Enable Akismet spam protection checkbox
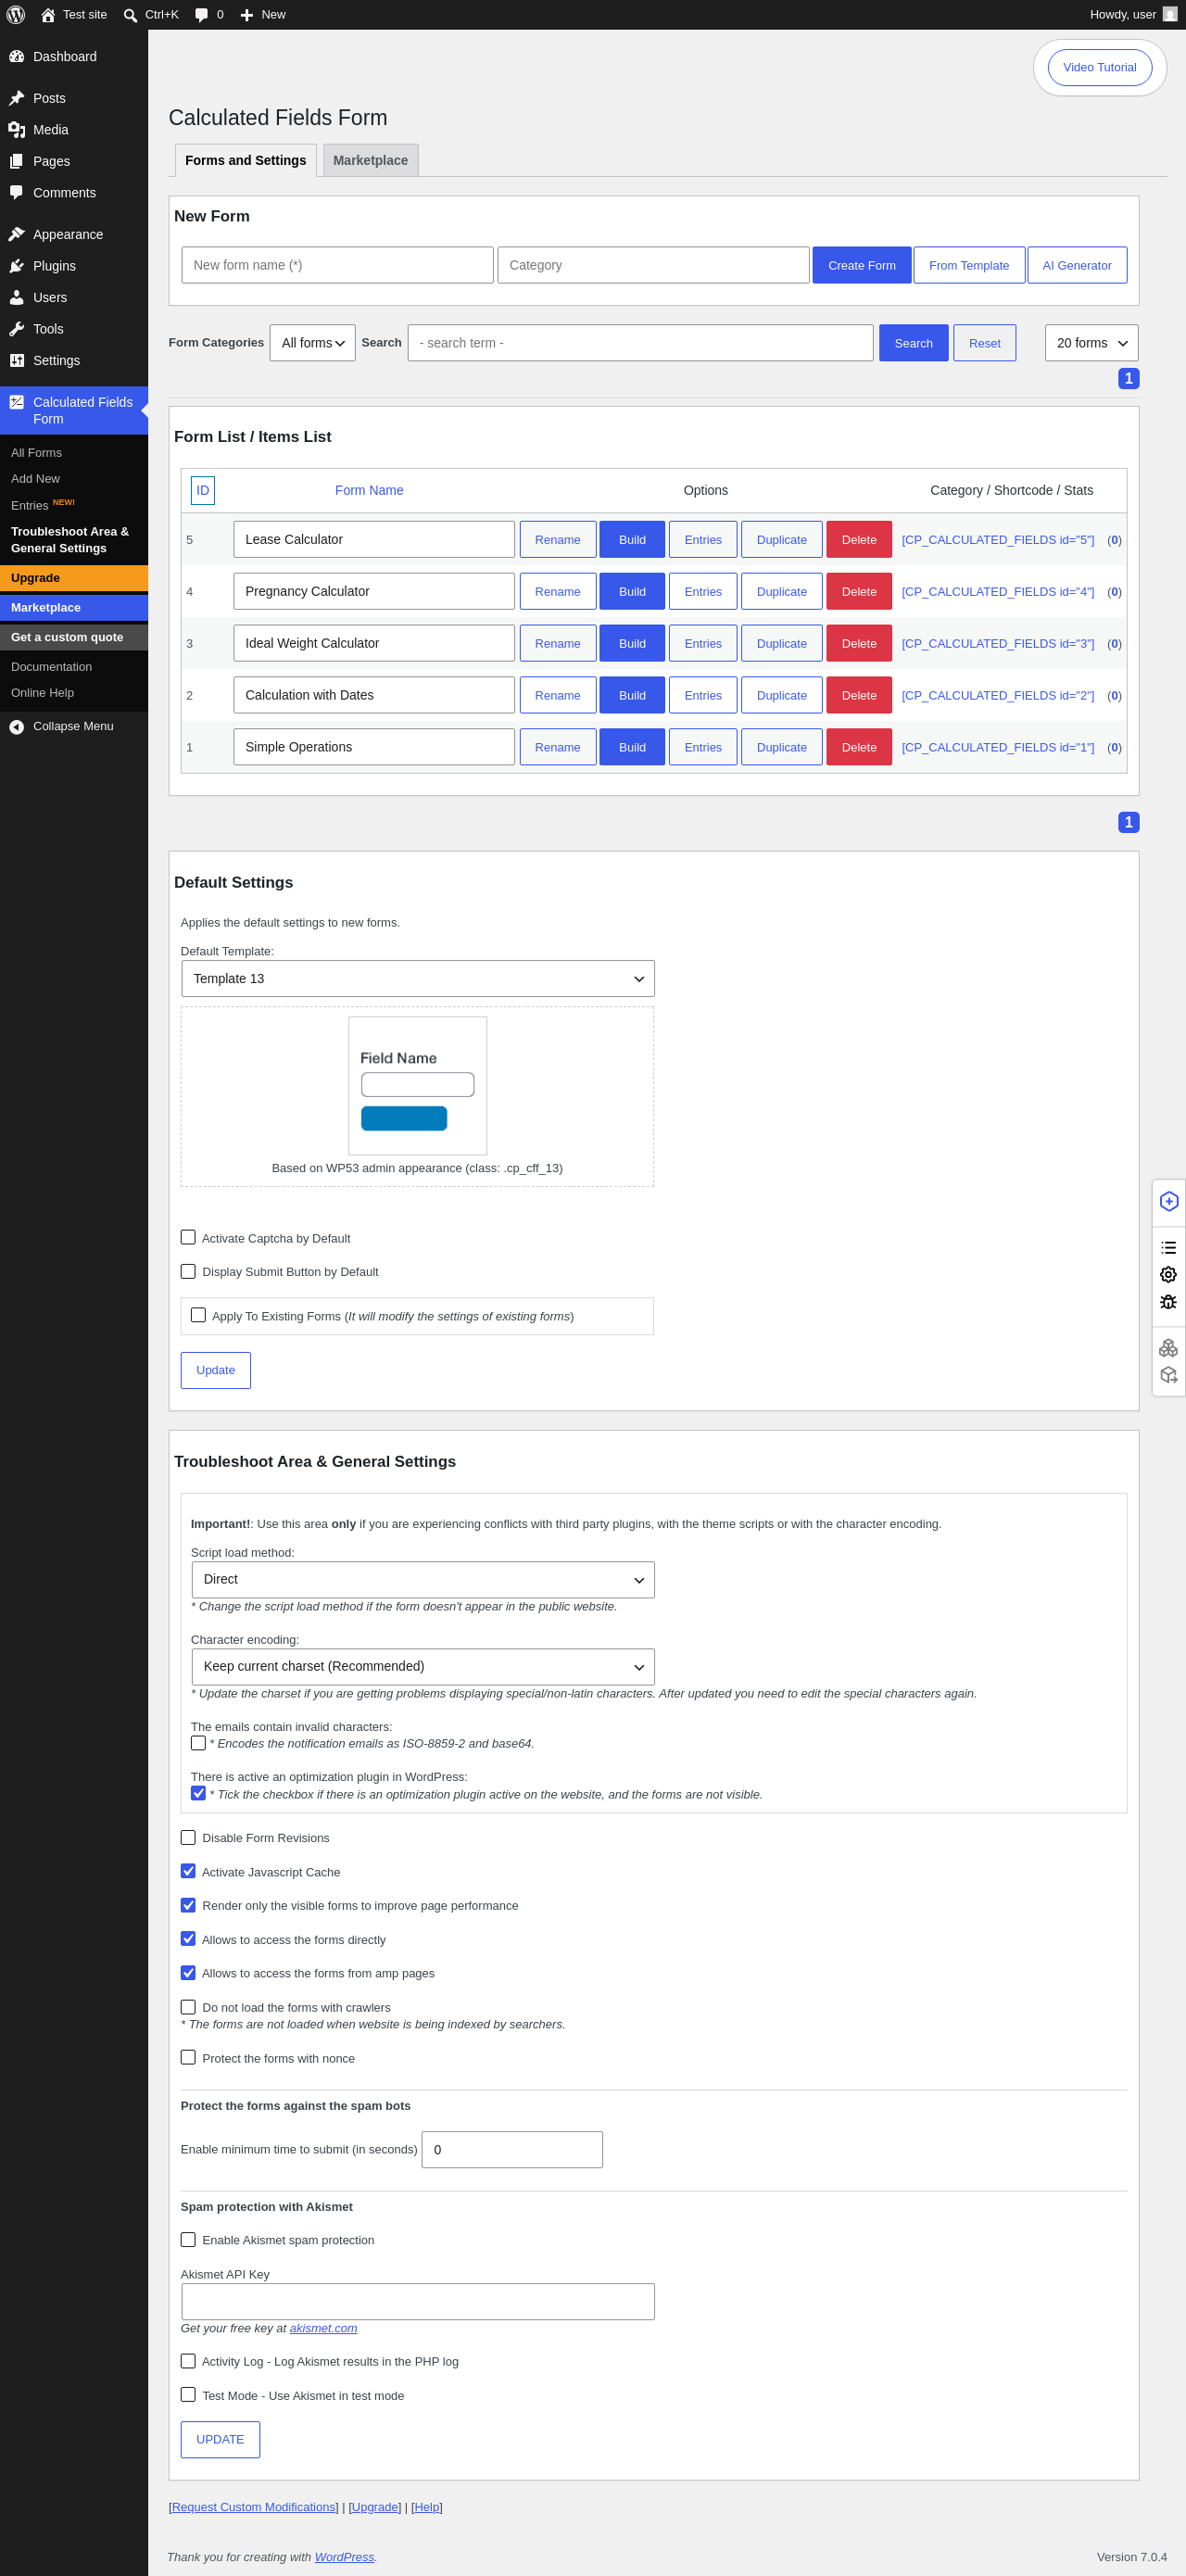 (188, 2239)
